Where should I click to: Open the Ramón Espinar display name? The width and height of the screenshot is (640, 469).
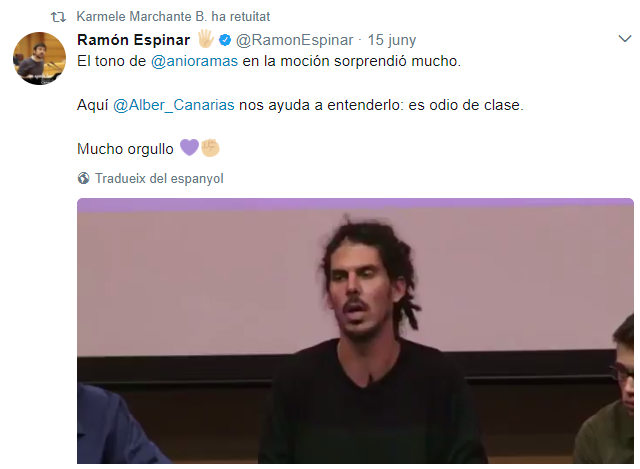133,40
